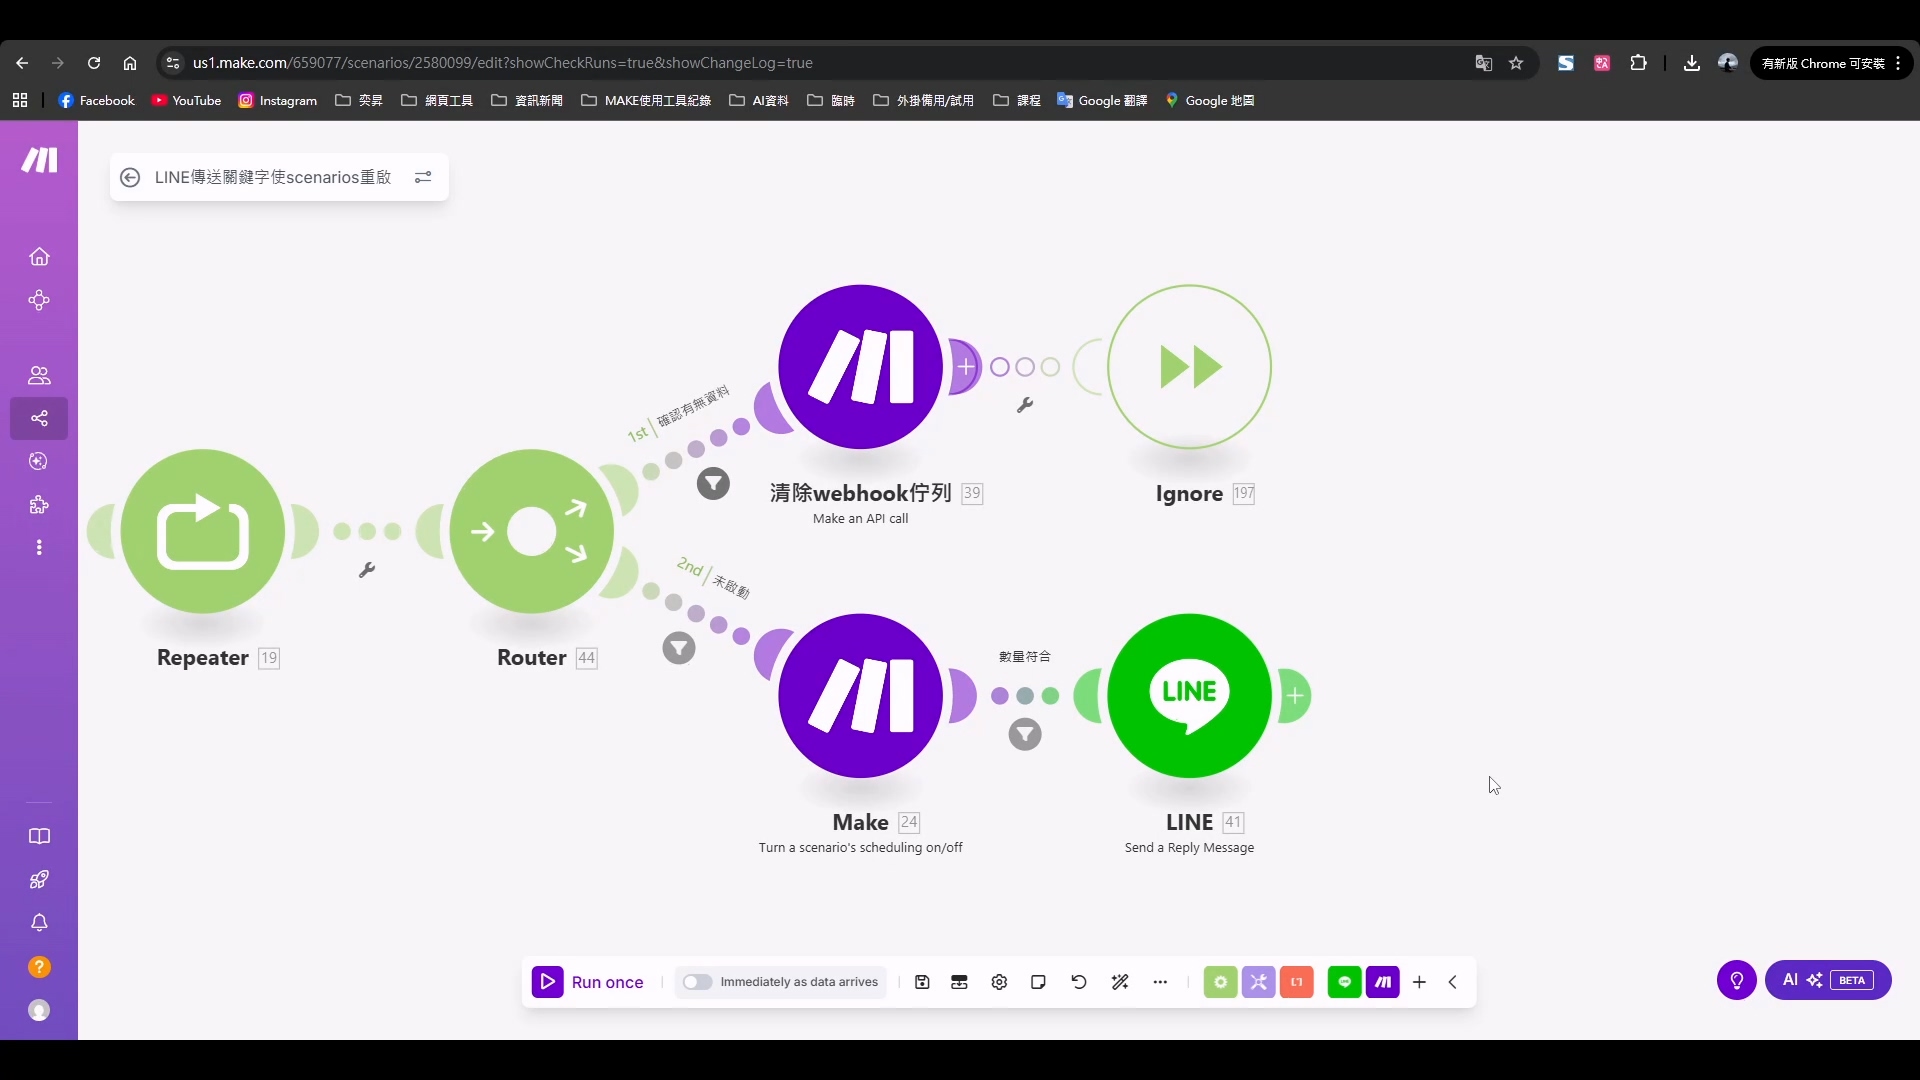The image size is (1920, 1080).
Task: Open scenario inputs and outputs icon
Action: click(x=959, y=982)
